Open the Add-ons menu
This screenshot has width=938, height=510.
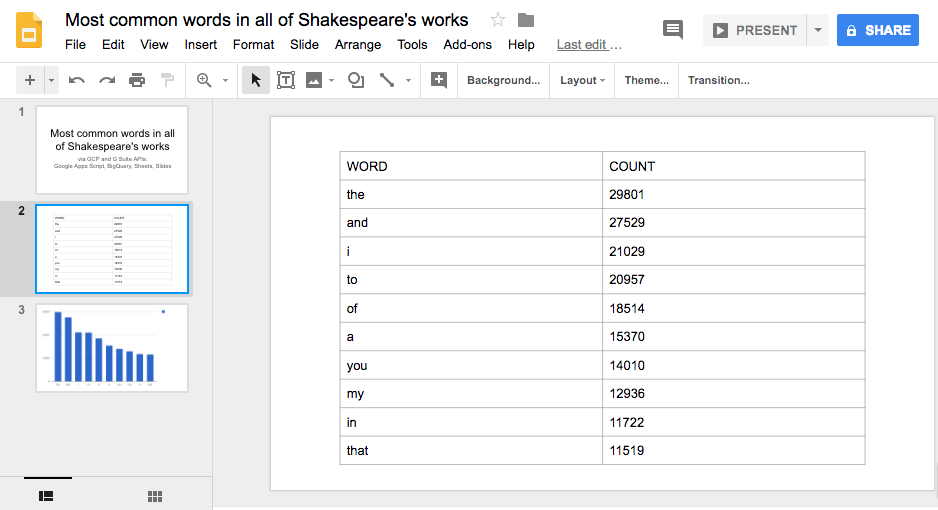[x=467, y=44]
